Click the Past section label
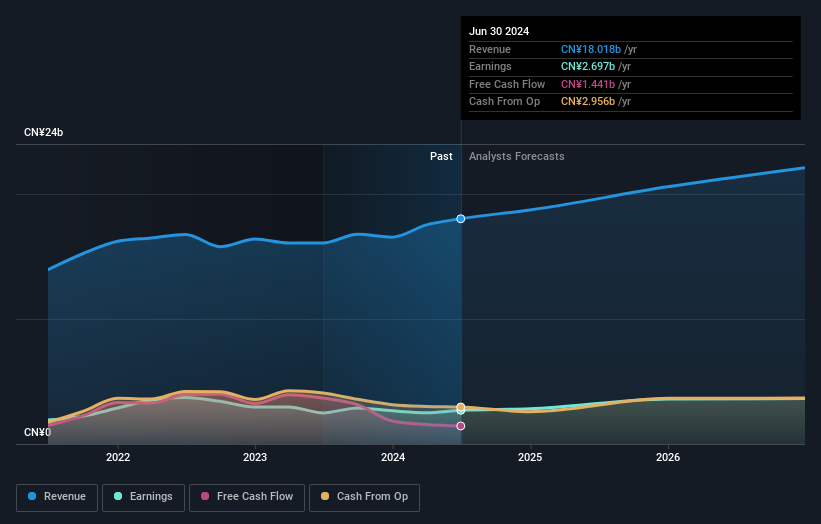Viewport: 821px width, 524px height. click(441, 156)
